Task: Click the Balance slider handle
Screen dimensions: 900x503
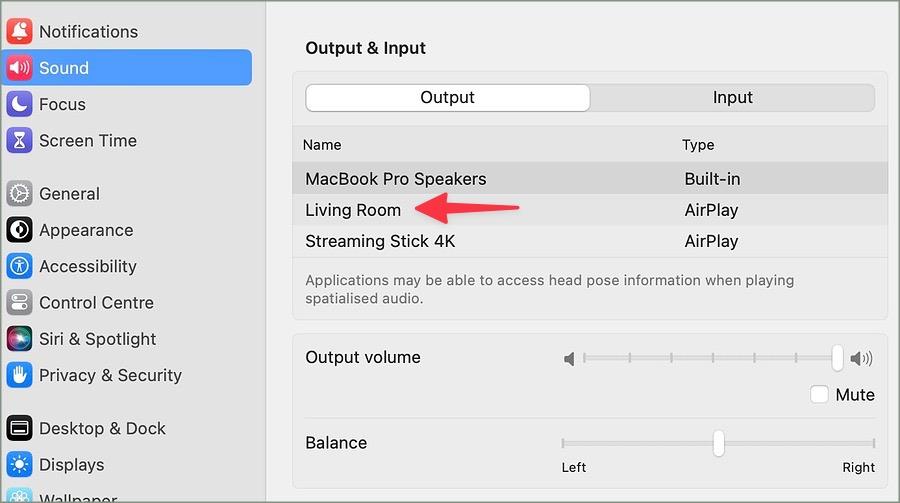Action: (x=719, y=443)
